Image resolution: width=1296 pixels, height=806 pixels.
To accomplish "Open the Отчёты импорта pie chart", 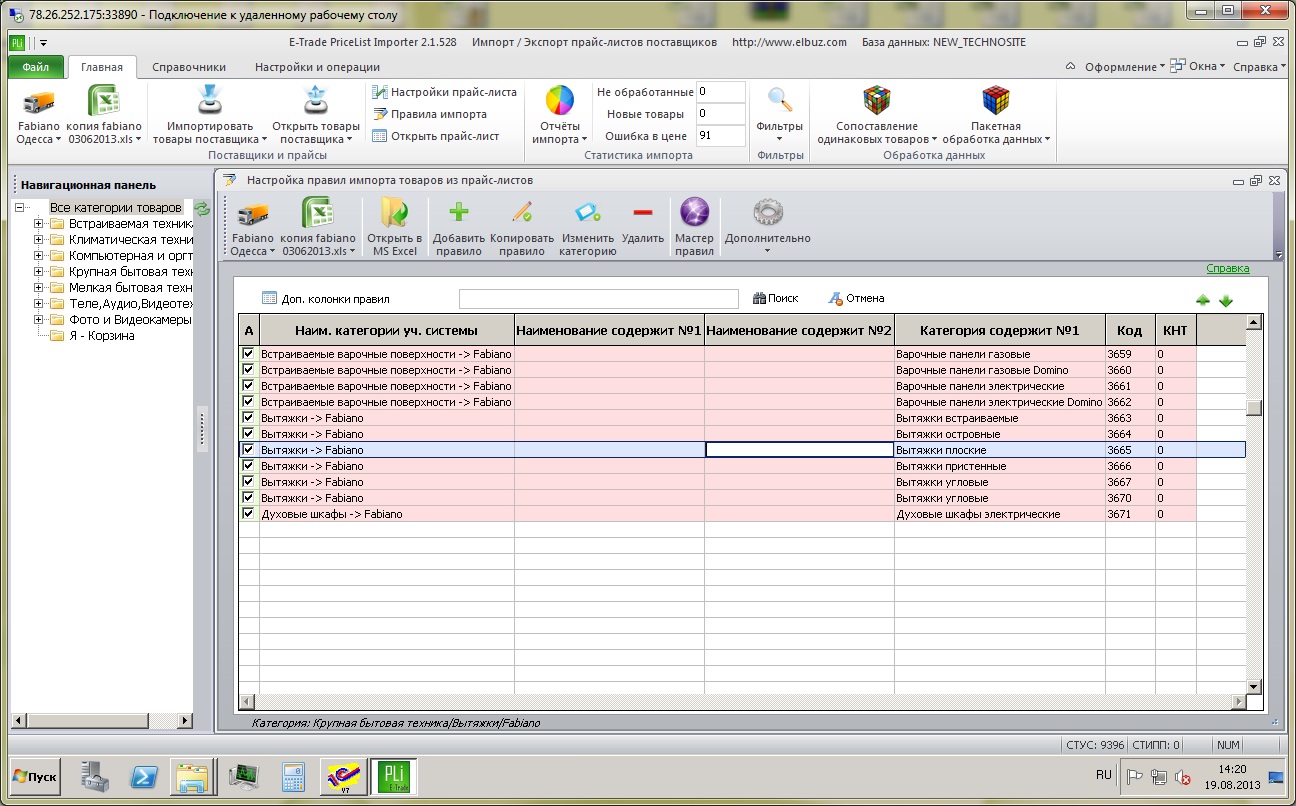I will [x=560, y=101].
